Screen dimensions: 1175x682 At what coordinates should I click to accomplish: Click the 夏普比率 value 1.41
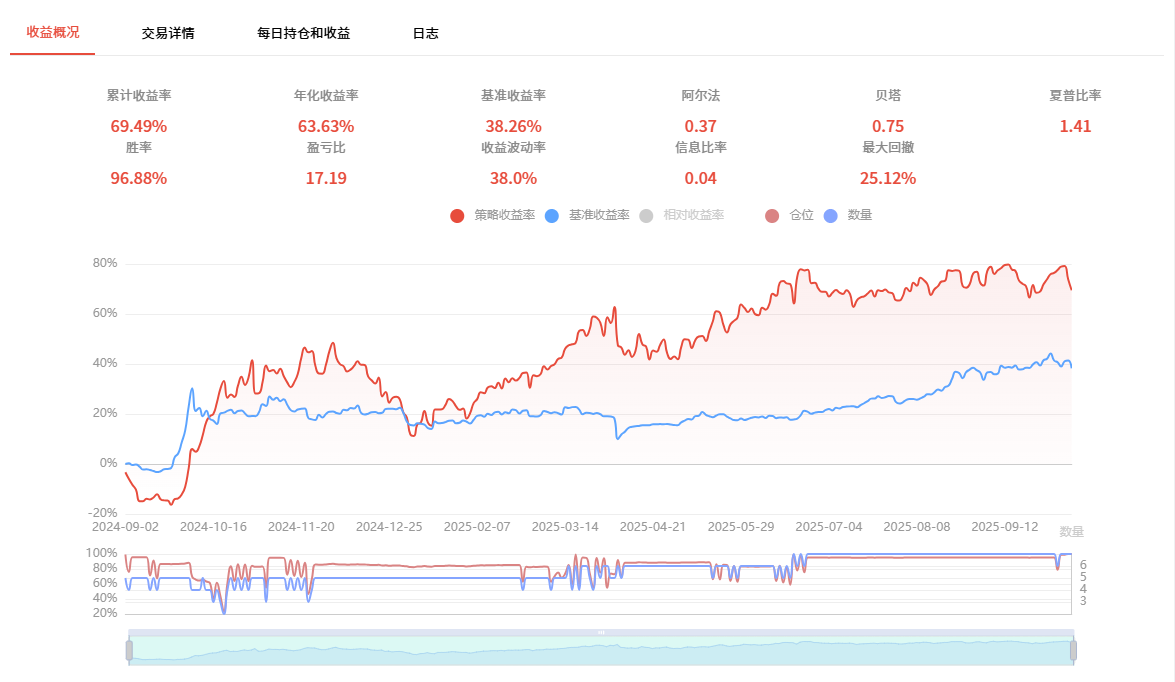(x=1075, y=126)
